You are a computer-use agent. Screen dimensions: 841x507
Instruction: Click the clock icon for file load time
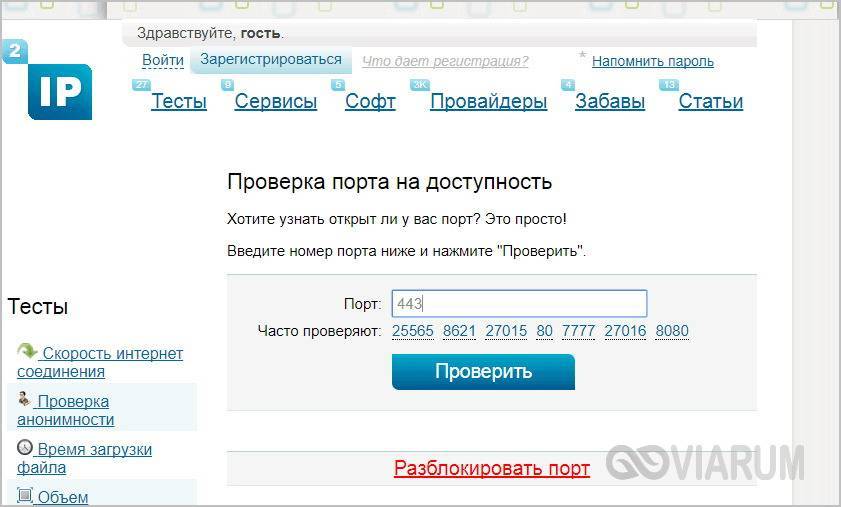click(25, 448)
